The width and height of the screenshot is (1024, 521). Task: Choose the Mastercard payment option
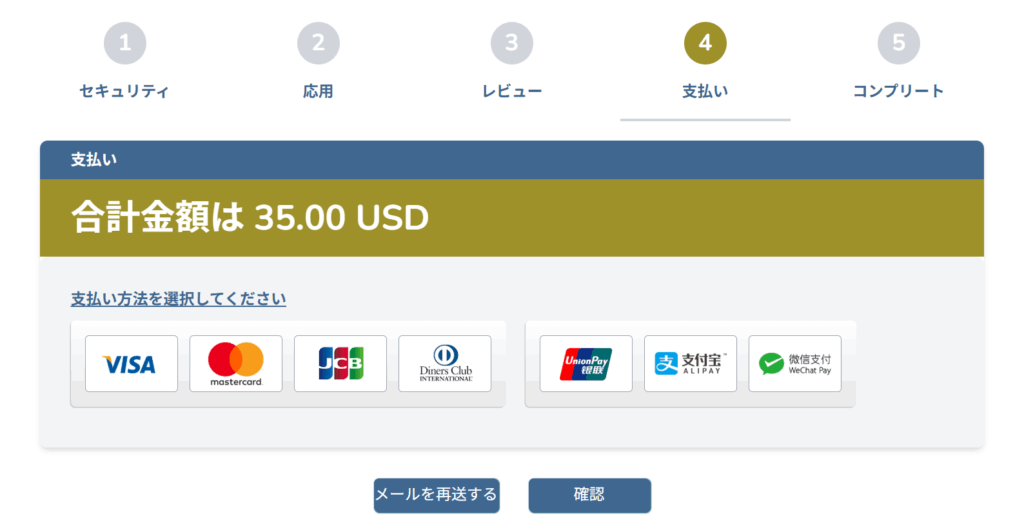[x=236, y=364]
